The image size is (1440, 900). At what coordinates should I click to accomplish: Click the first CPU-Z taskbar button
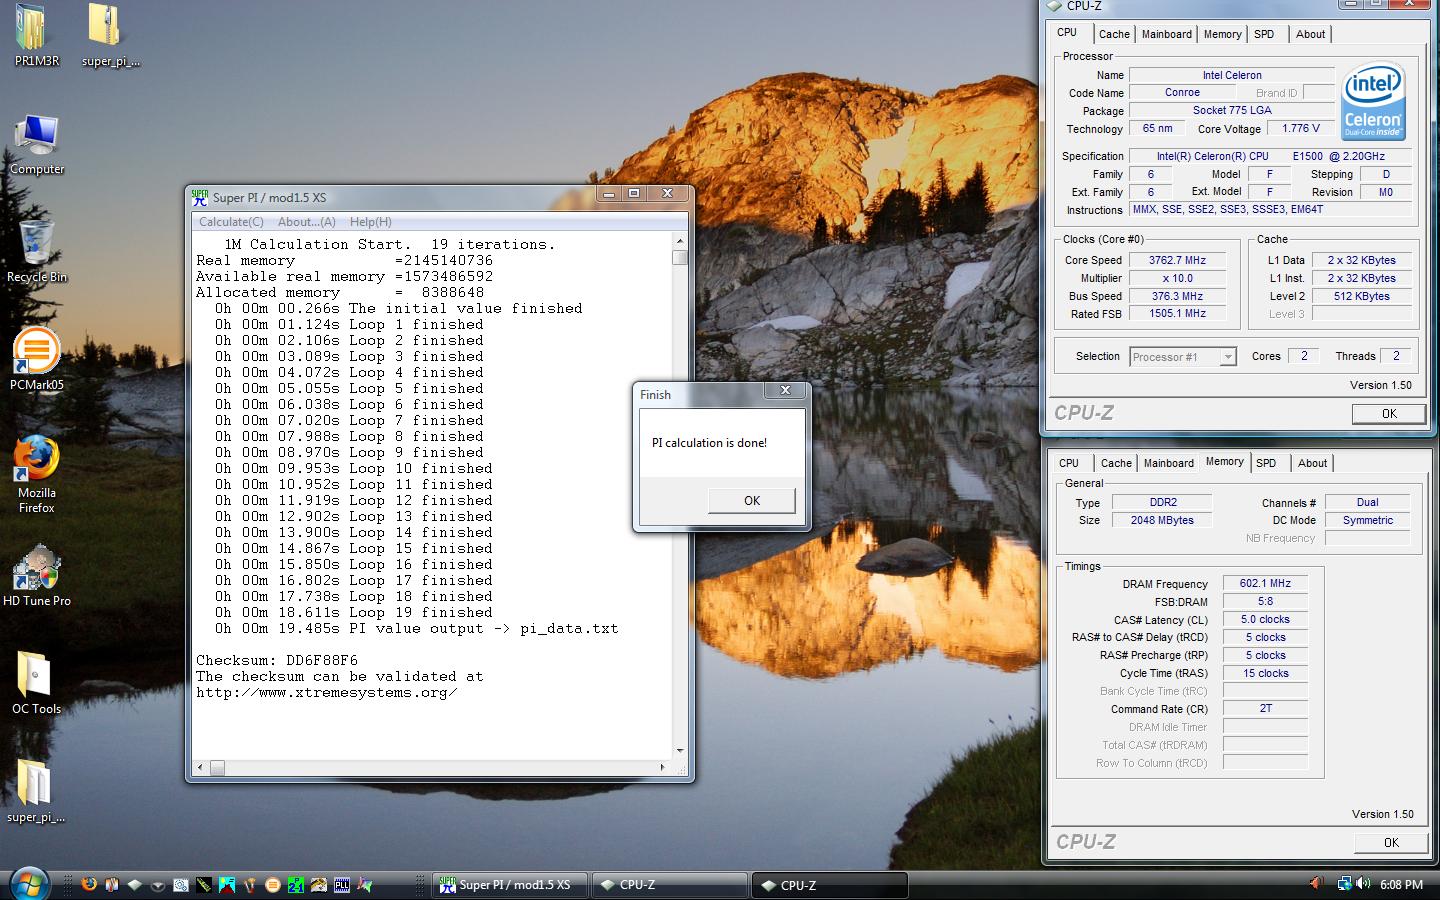670,885
